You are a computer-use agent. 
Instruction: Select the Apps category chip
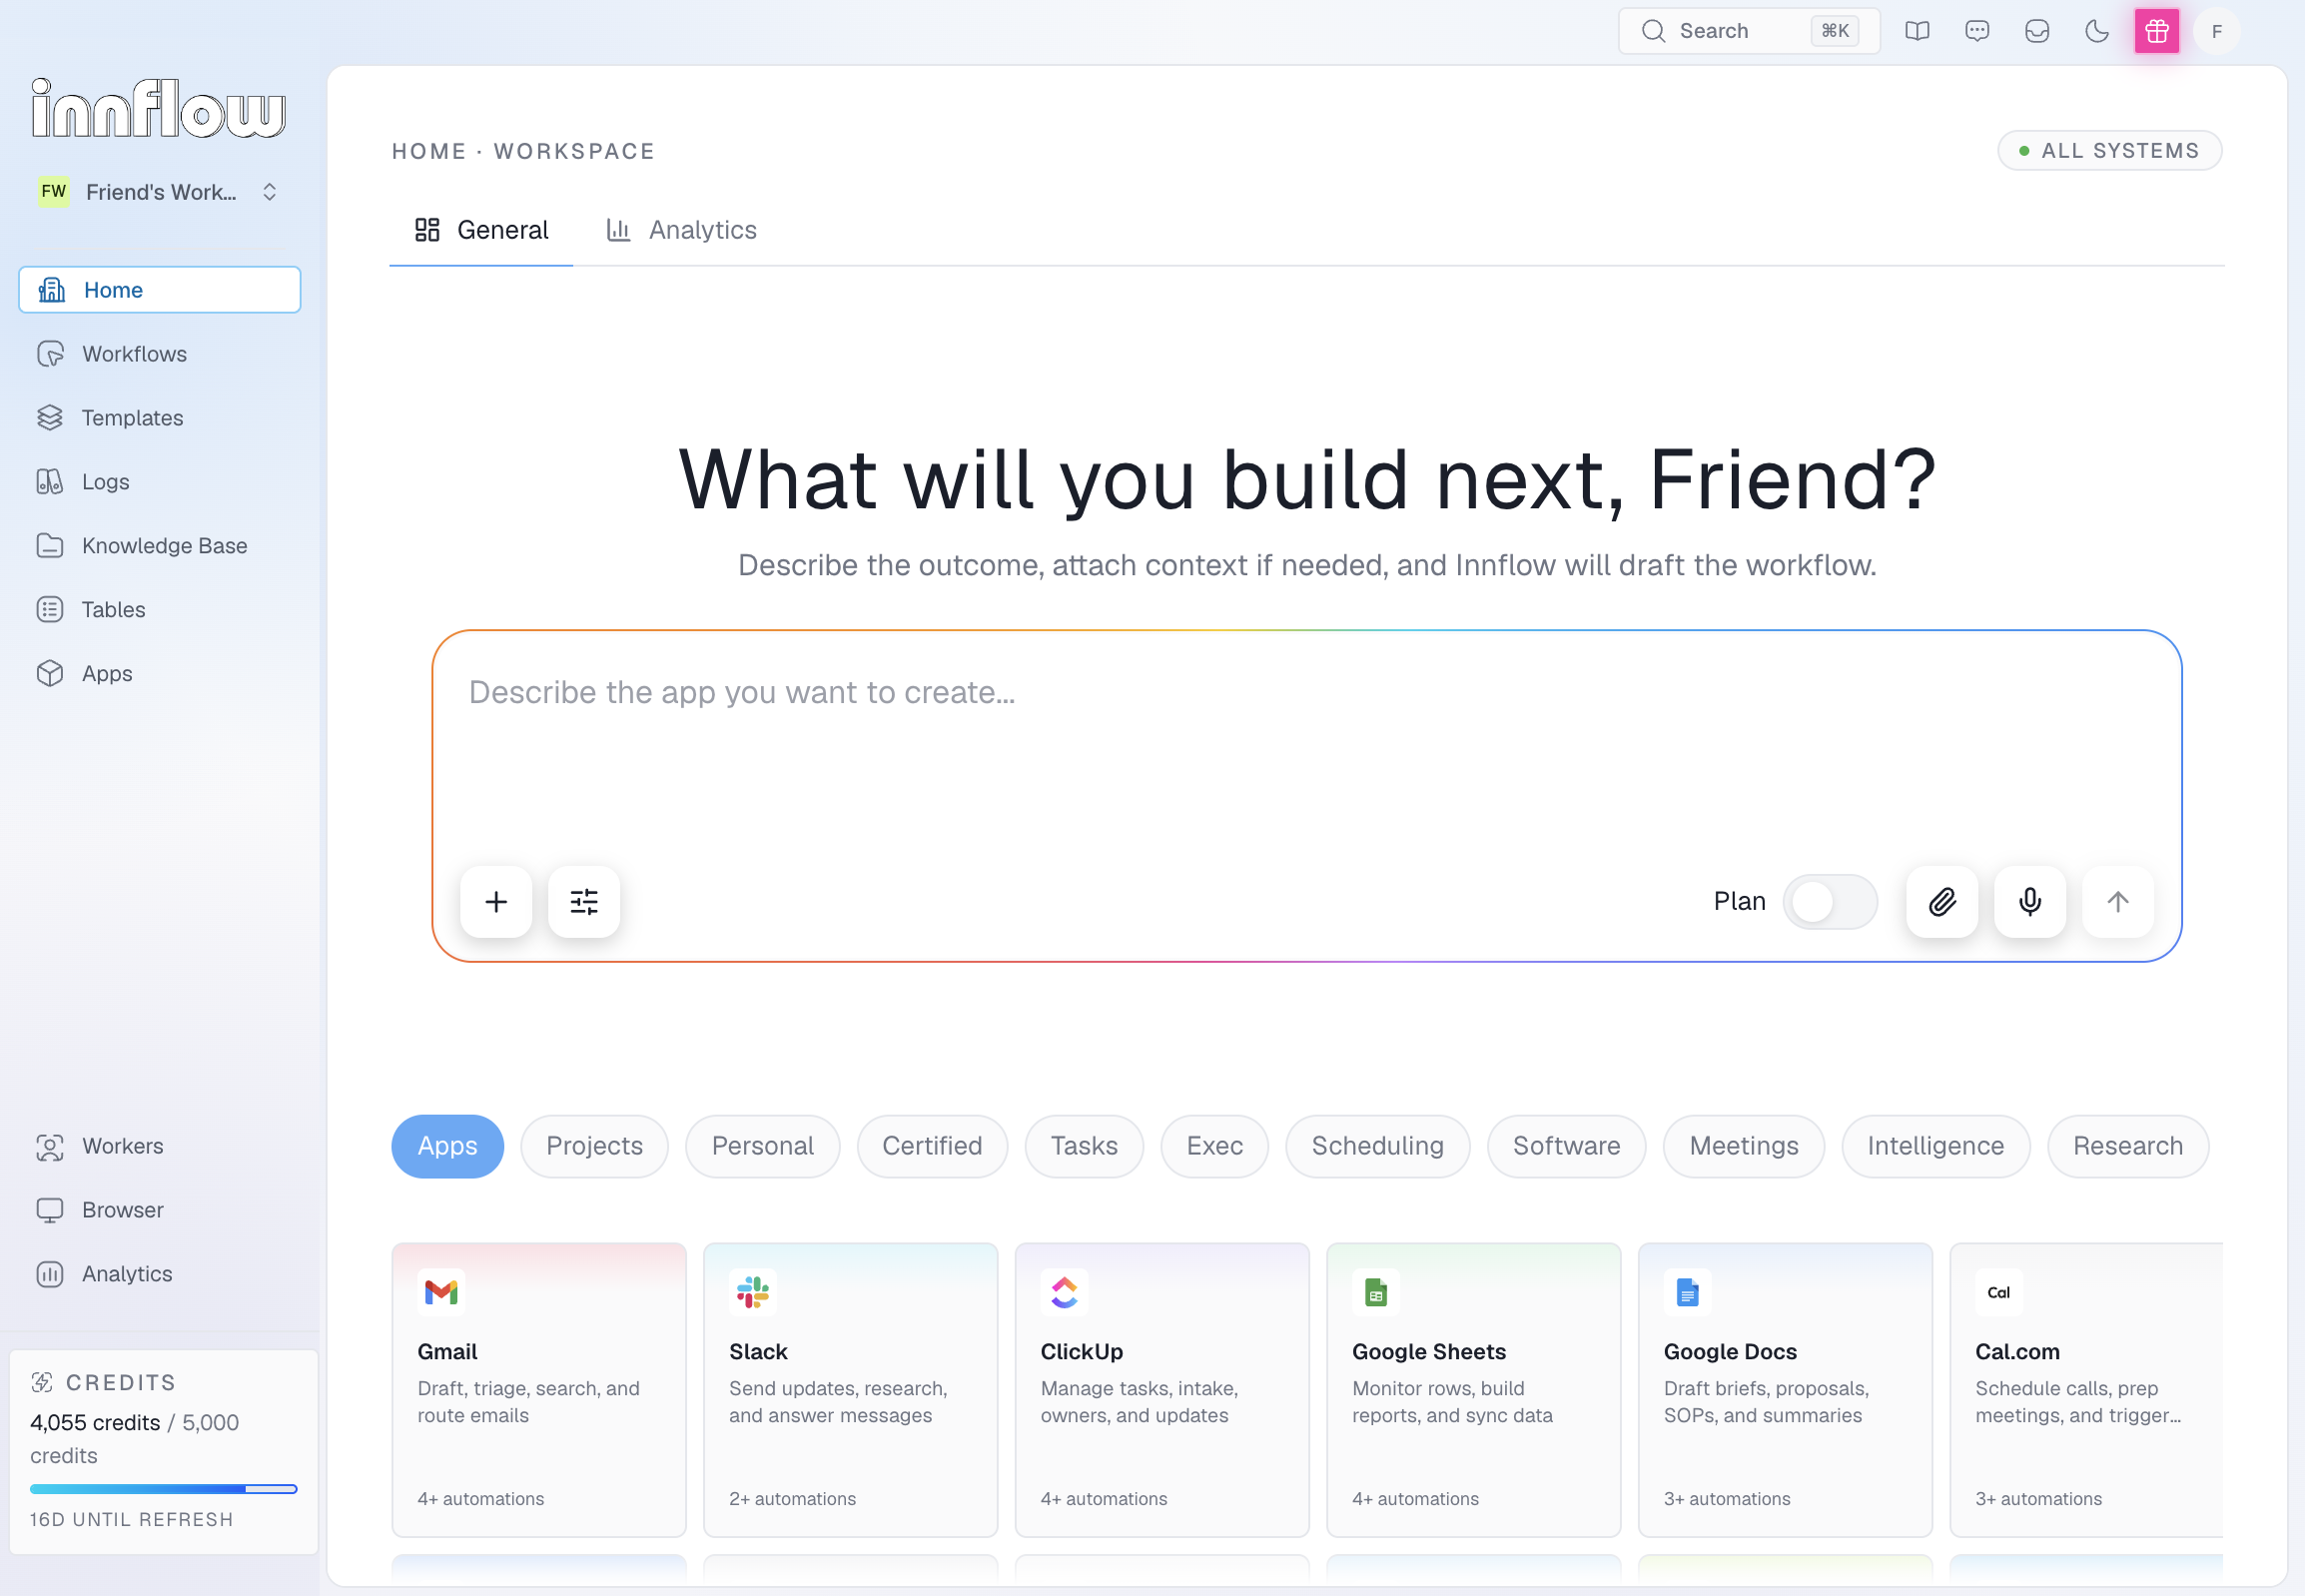pos(448,1146)
